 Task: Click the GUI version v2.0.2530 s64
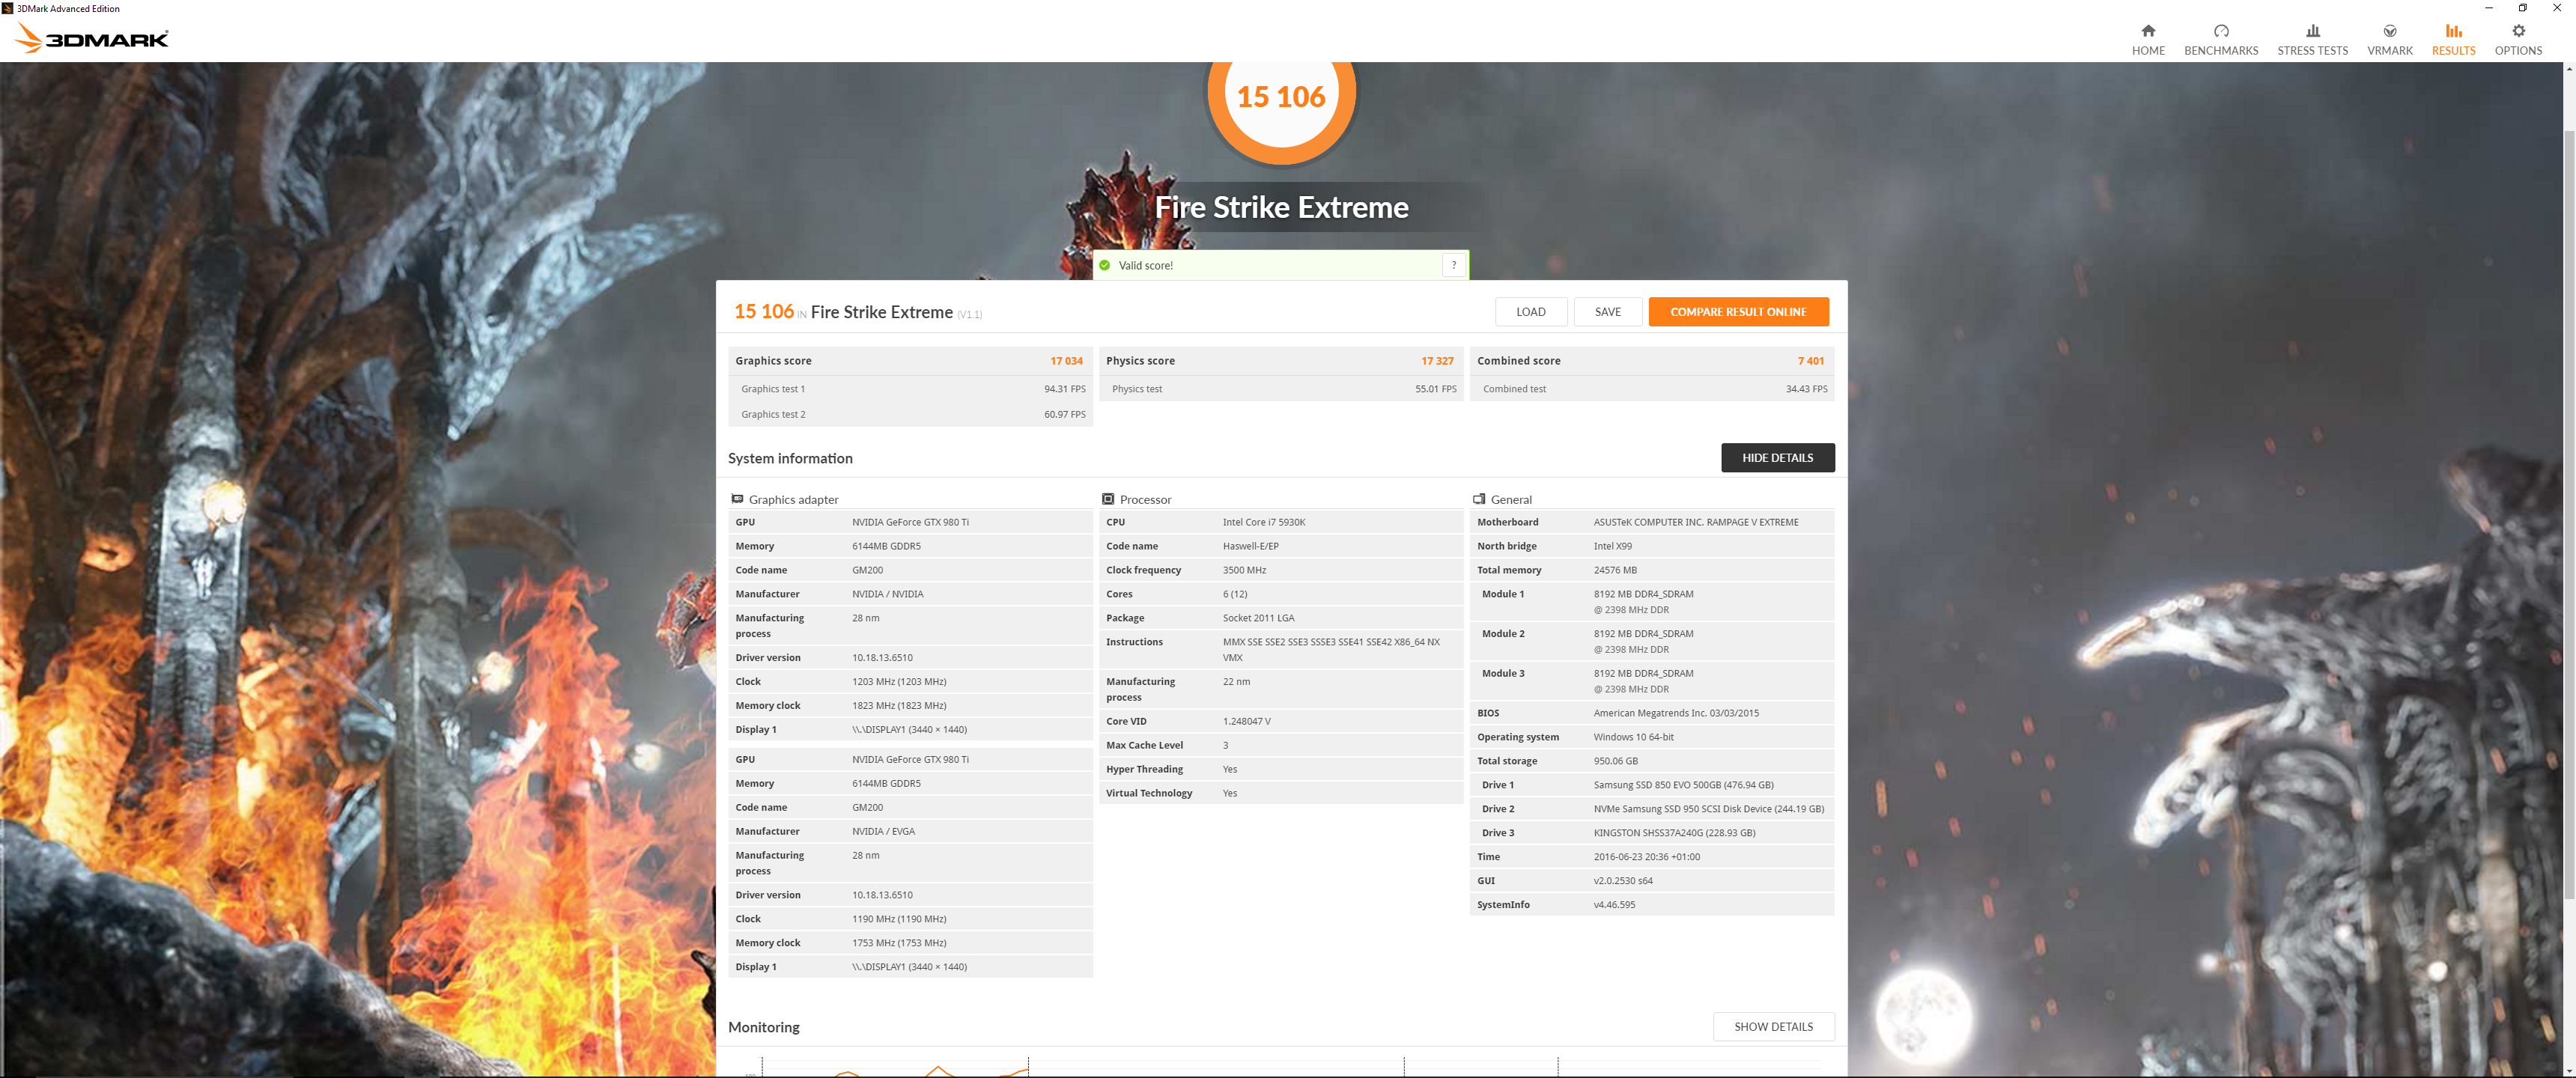coord(1622,881)
